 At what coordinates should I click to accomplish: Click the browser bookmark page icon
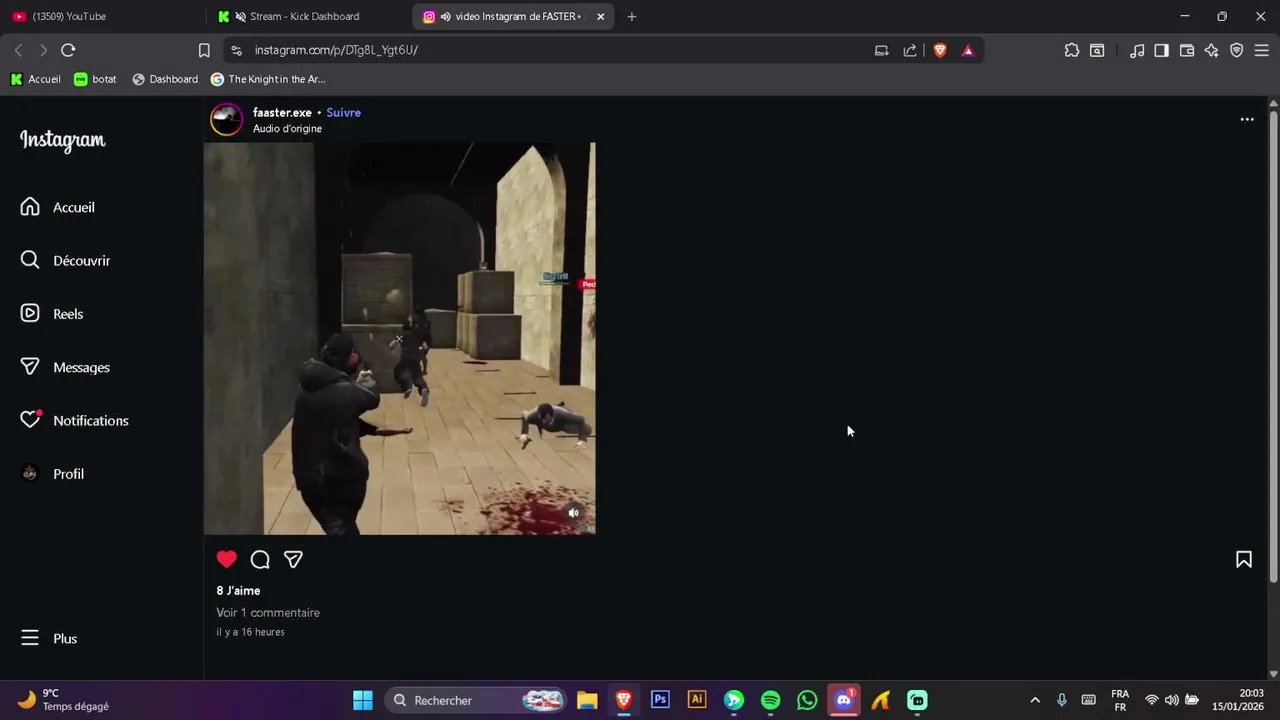pos(204,50)
